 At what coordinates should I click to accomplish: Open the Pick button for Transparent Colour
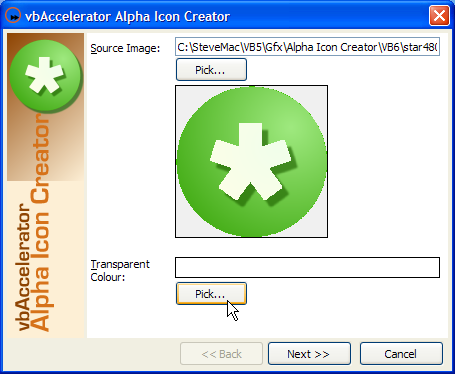[x=211, y=294]
